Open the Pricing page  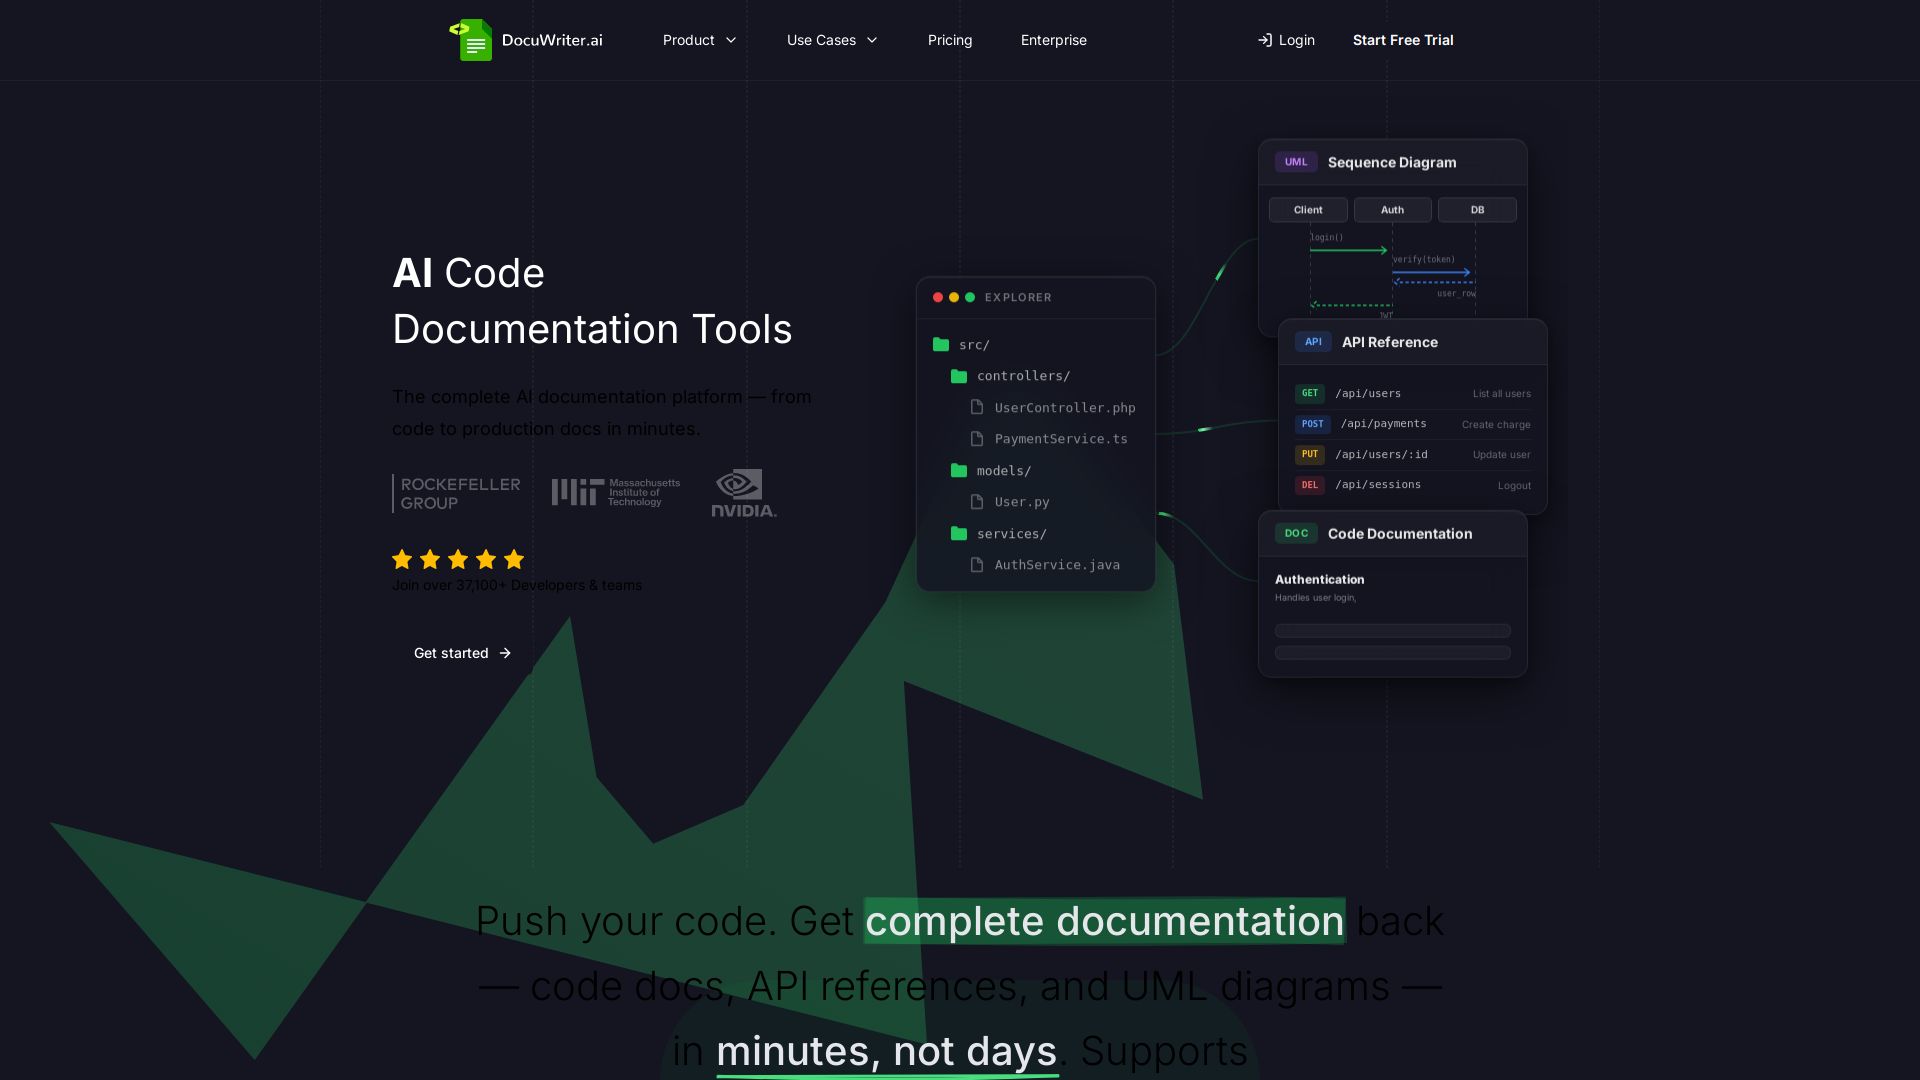[949, 40]
